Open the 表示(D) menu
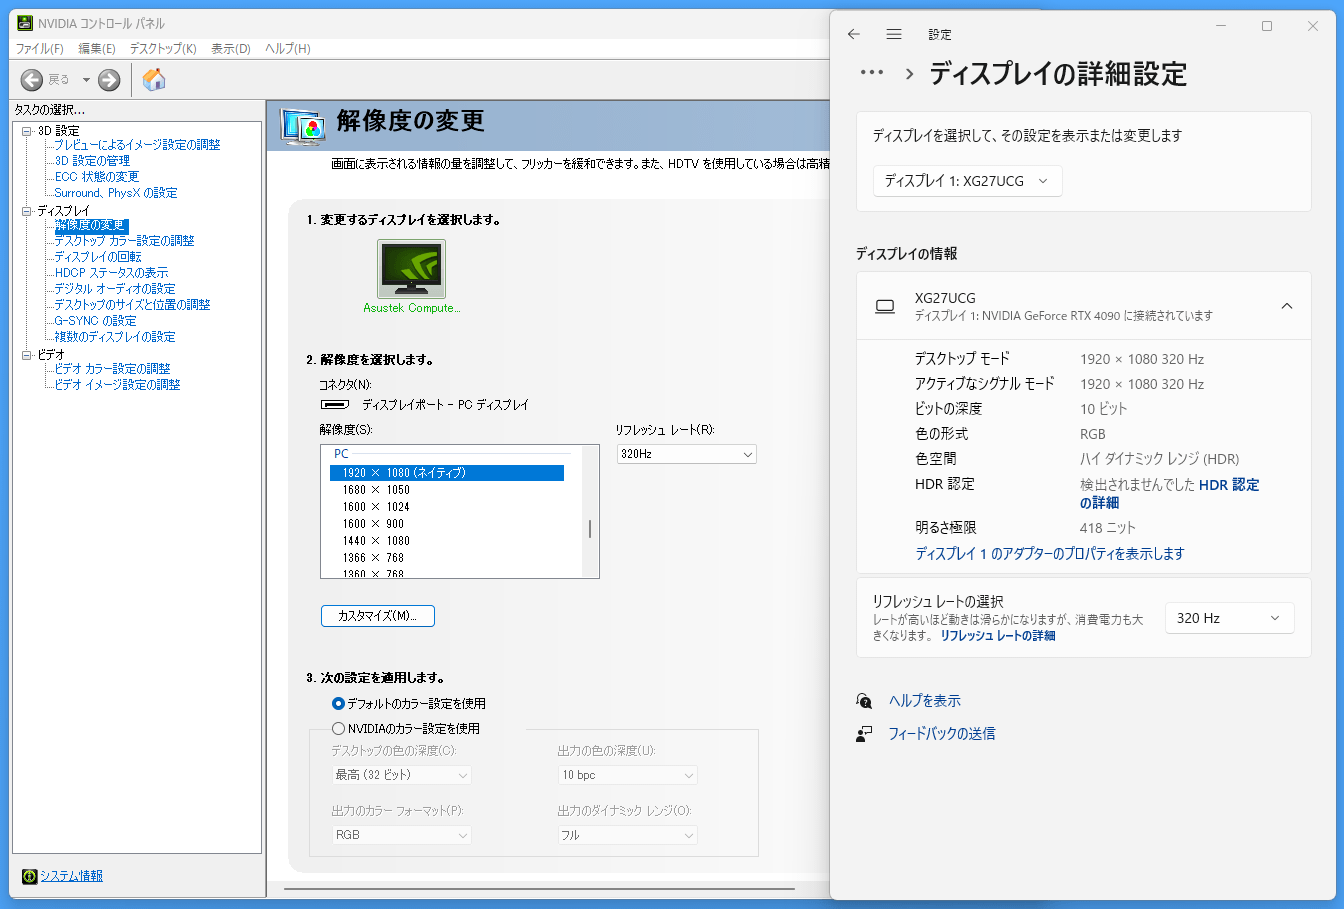Image resolution: width=1344 pixels, height=909 pixels. (x=231, y=49)
